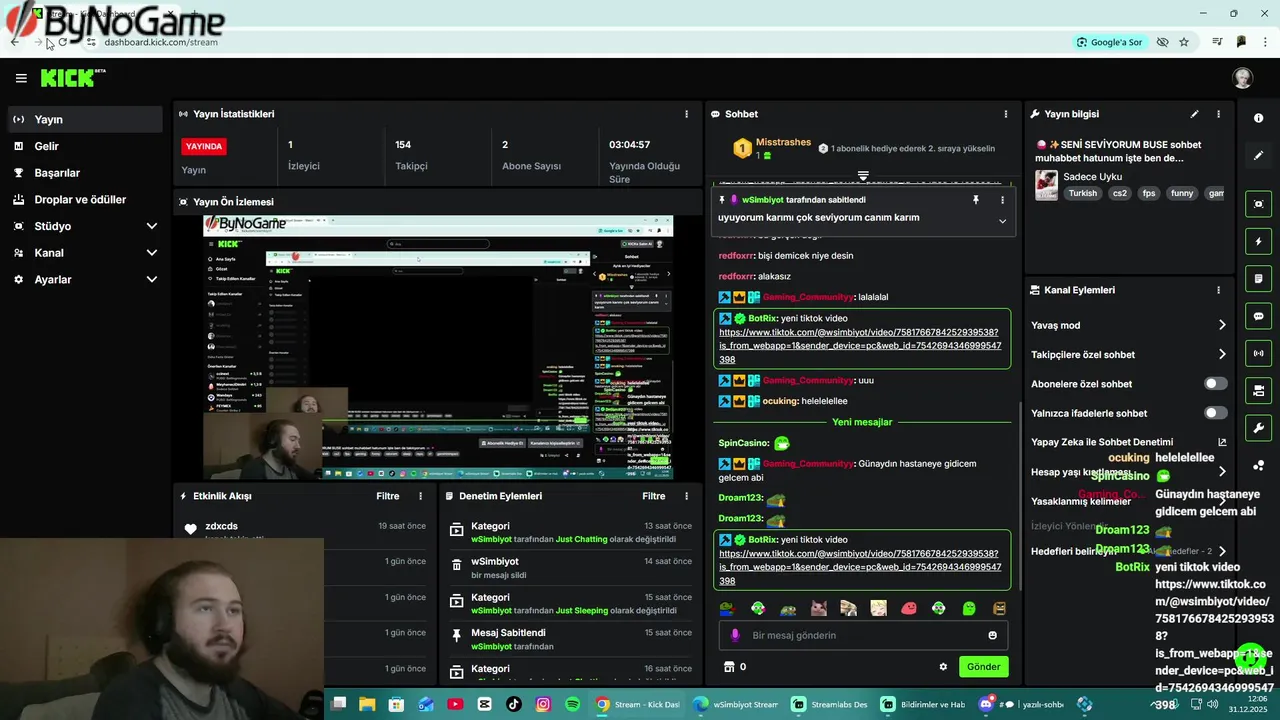The height and width of the screenshot is (720, 1280).
Task: Open pinned message three-dot options
Action: pyautogui.click(x=1002, y=200)
